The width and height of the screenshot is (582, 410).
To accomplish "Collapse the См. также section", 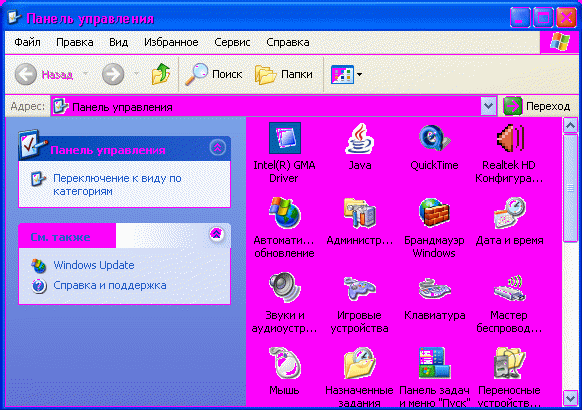I will (x=216, y=234).
